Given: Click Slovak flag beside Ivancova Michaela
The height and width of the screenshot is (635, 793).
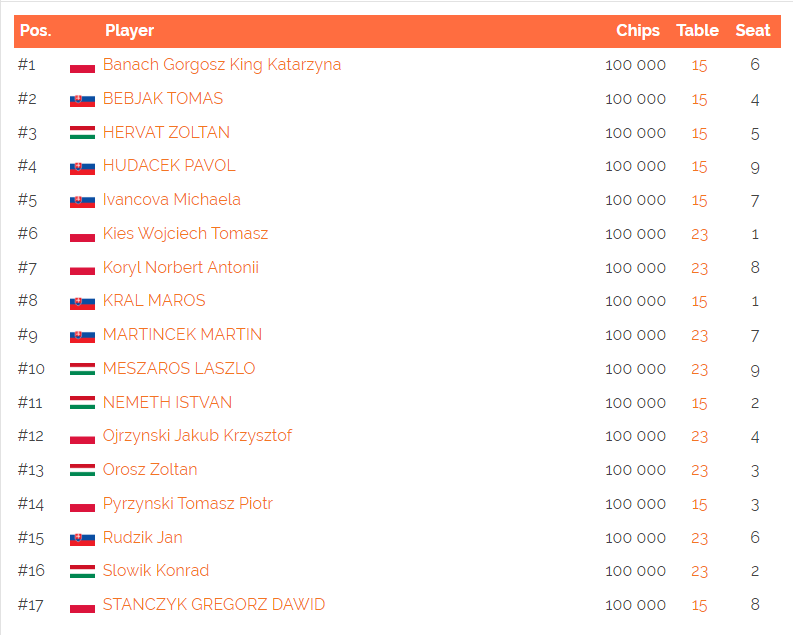Looking at the screenshot, I should pyautogui.click(x=82, y=201).
